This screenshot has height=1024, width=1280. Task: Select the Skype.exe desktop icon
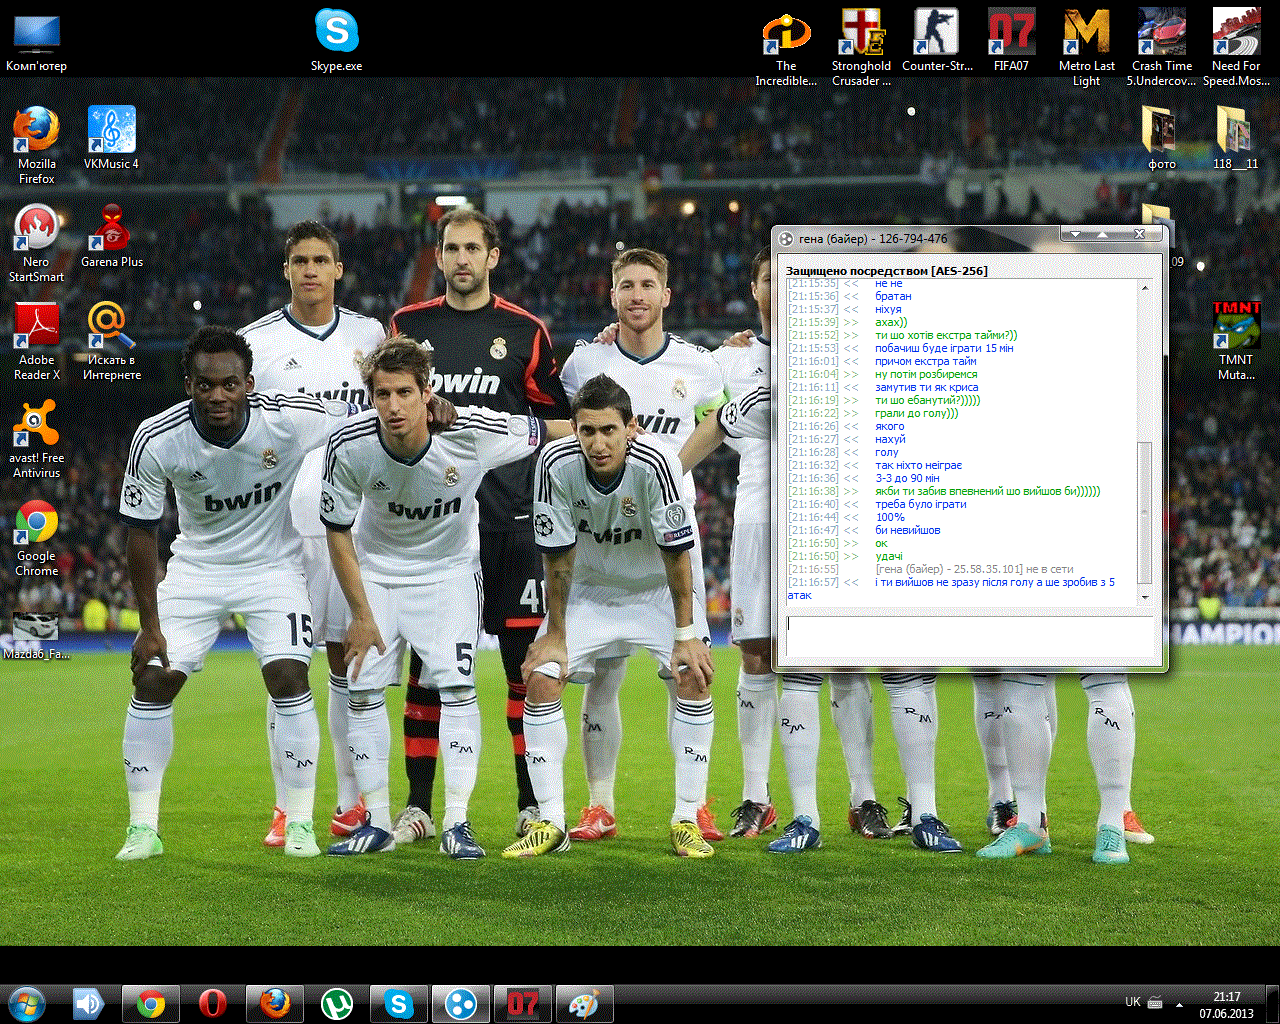point(337,41)
